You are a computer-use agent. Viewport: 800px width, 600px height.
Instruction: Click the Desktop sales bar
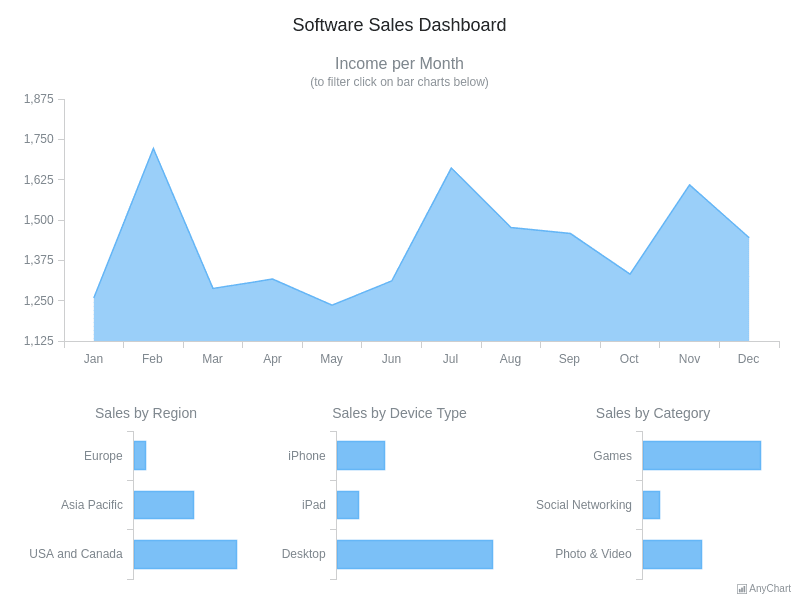coord(415,553)
